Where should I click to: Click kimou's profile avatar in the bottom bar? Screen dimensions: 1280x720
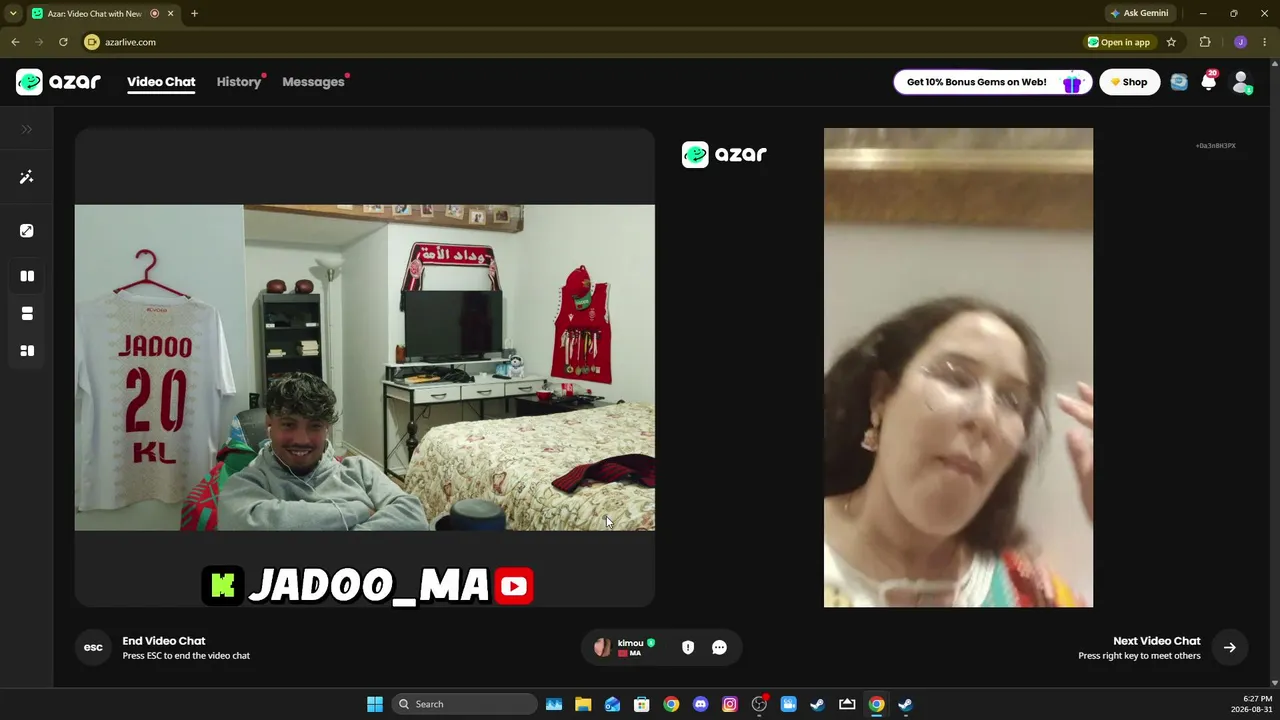point(602,647)
